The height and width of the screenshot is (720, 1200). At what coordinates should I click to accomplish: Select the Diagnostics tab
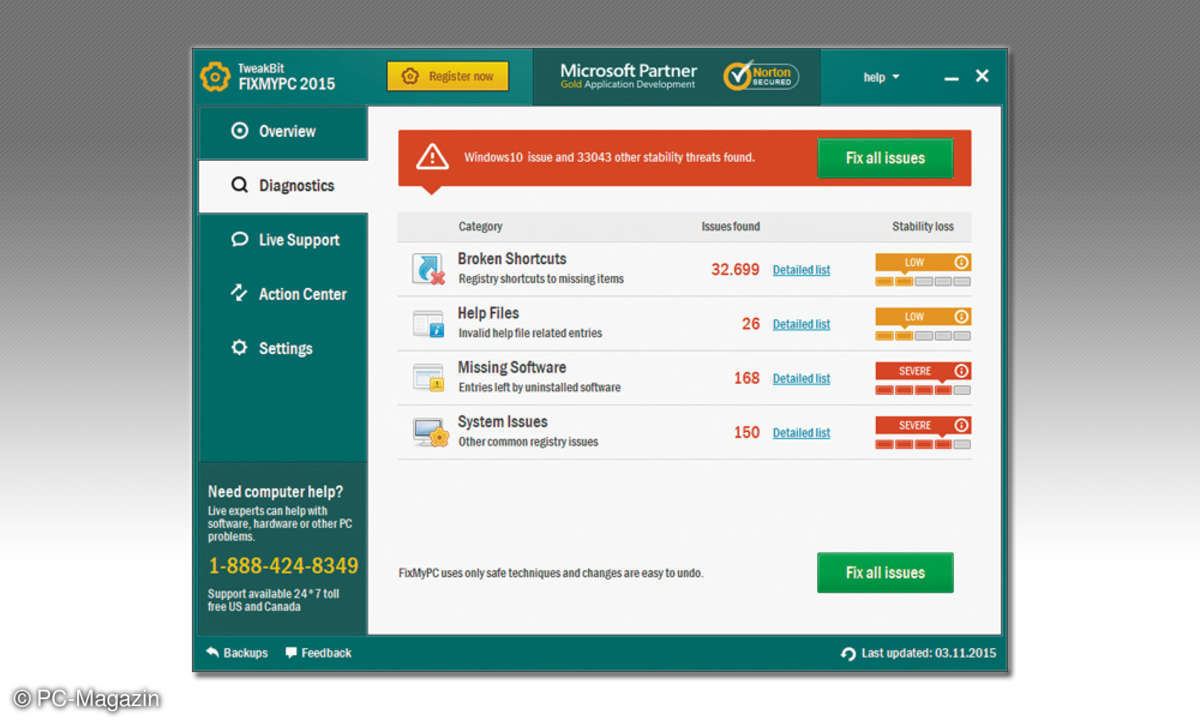point(283,186)
